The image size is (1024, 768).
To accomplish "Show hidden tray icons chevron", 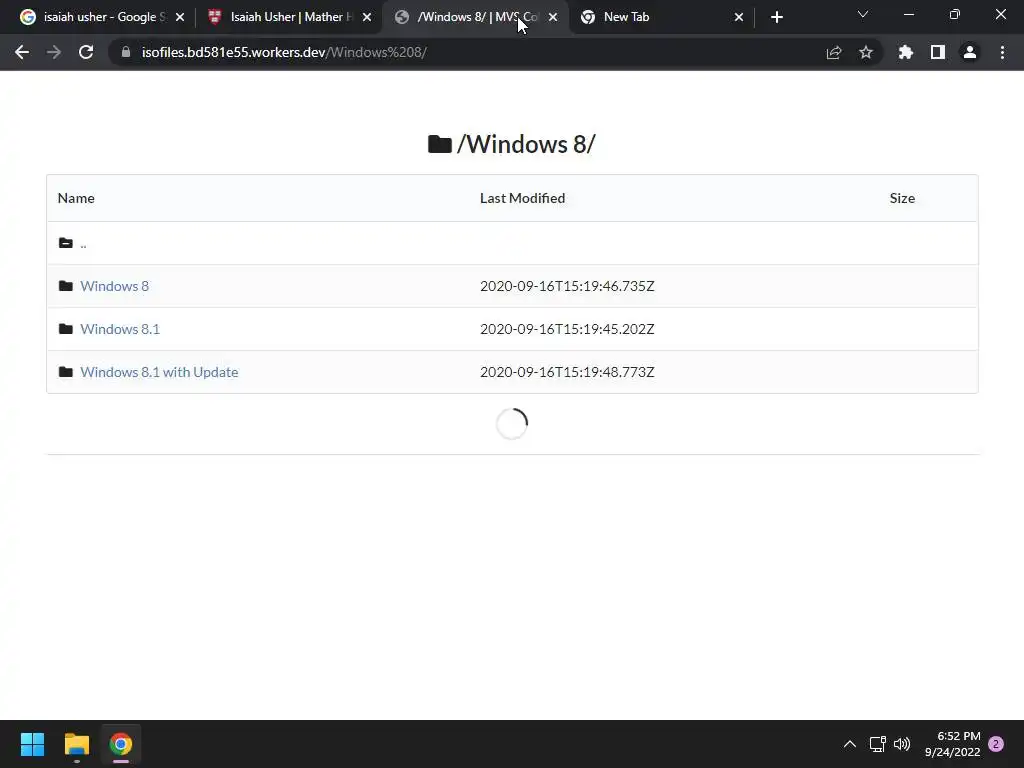I will pyautogui.click(x=850, y=744).
